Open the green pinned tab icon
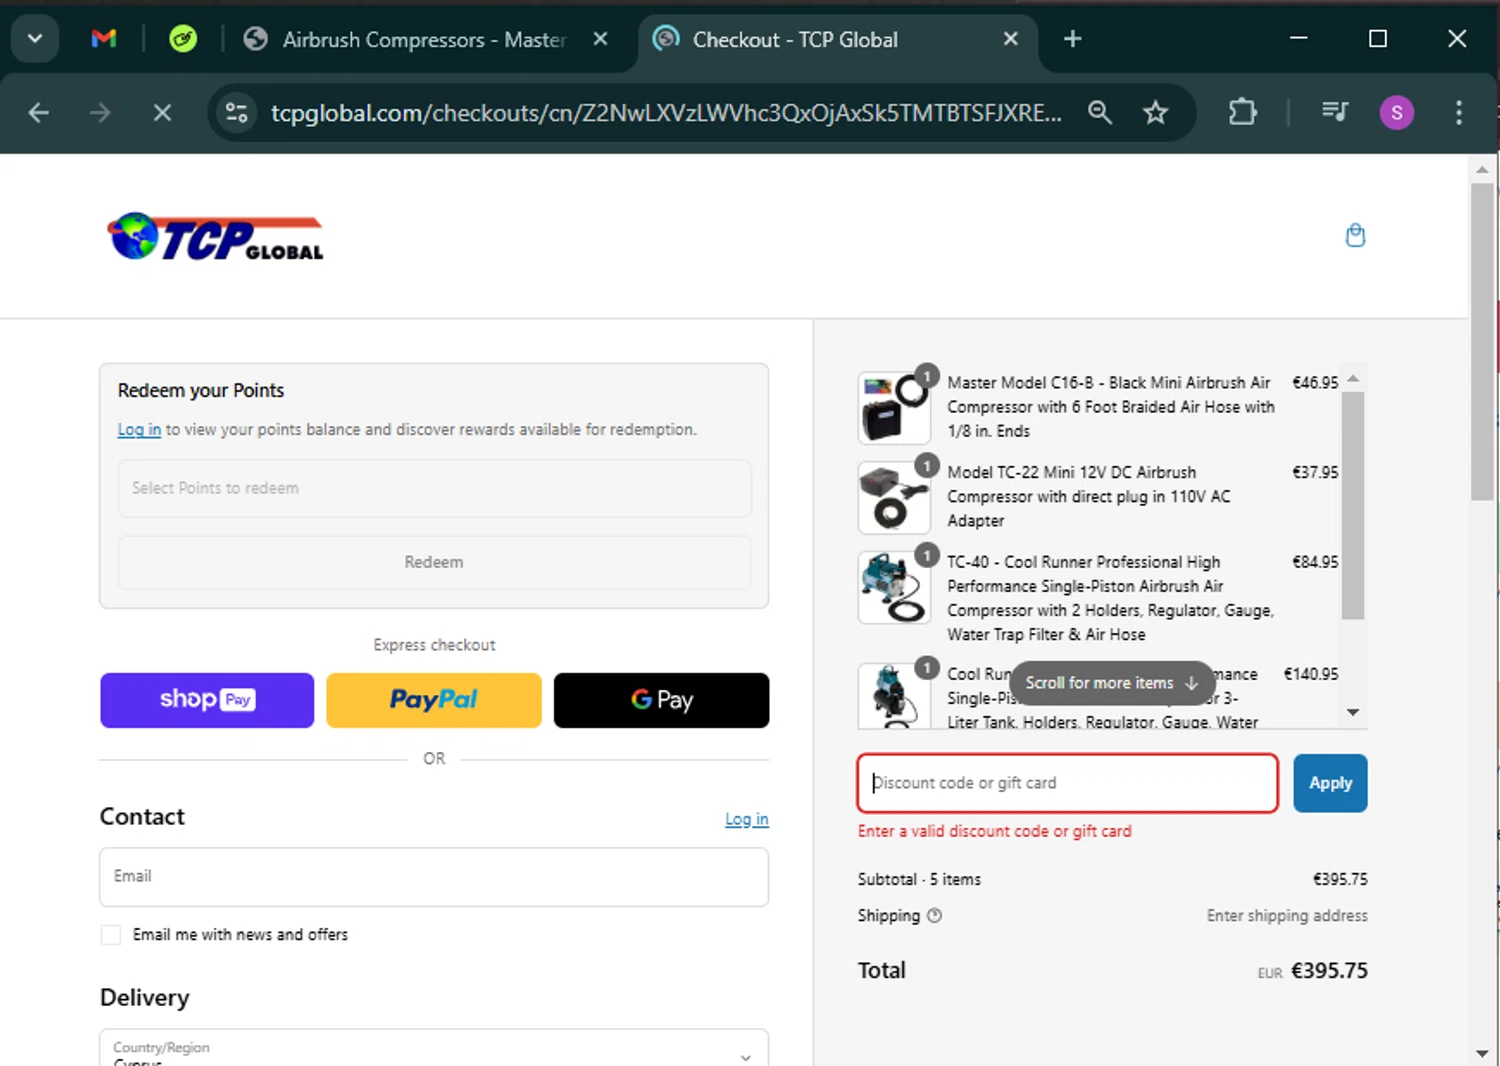 pos(183,39)
